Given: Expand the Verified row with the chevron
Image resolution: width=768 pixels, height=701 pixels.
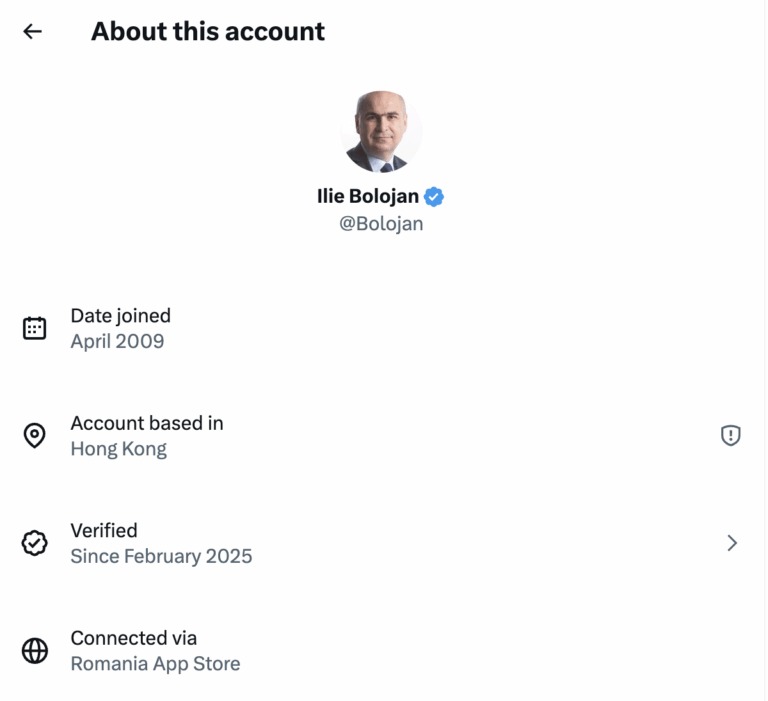Looking at the screenshot, I should 732,543.
